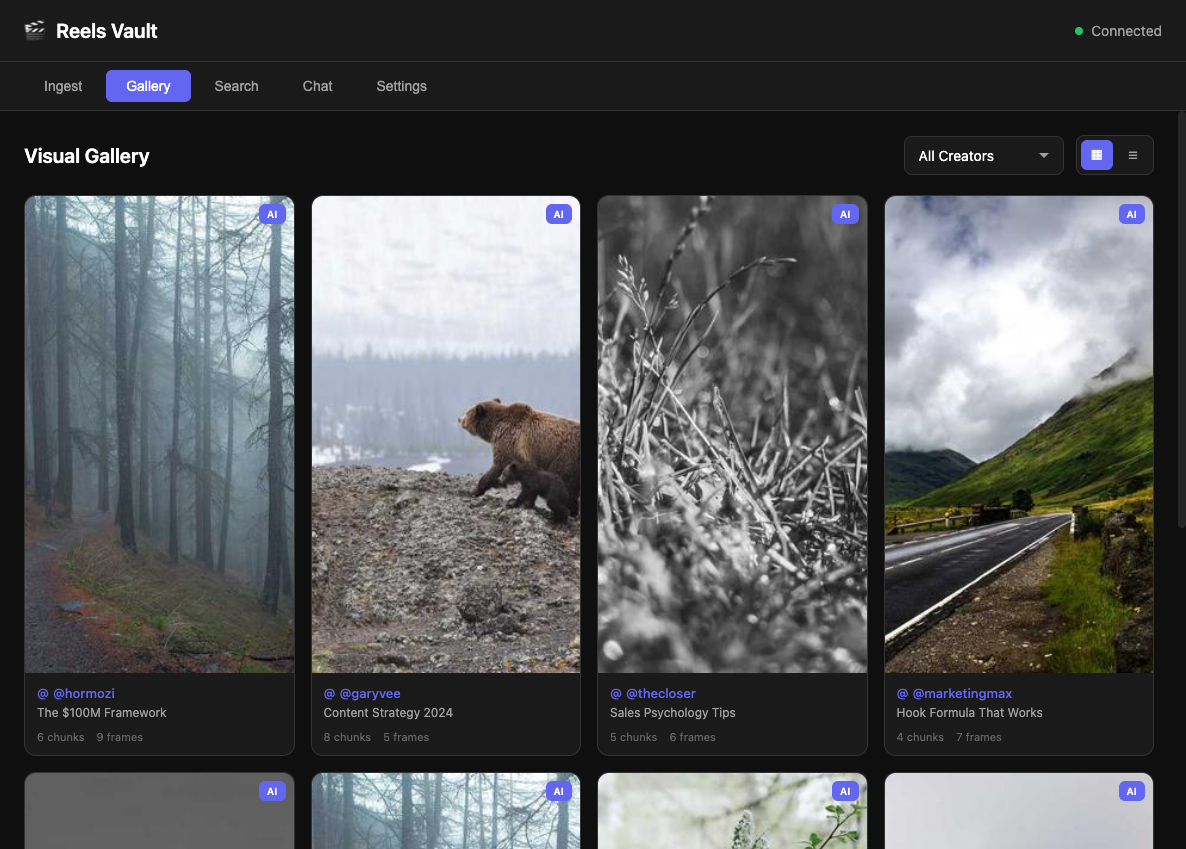Select the active Gallery tab

148,86
